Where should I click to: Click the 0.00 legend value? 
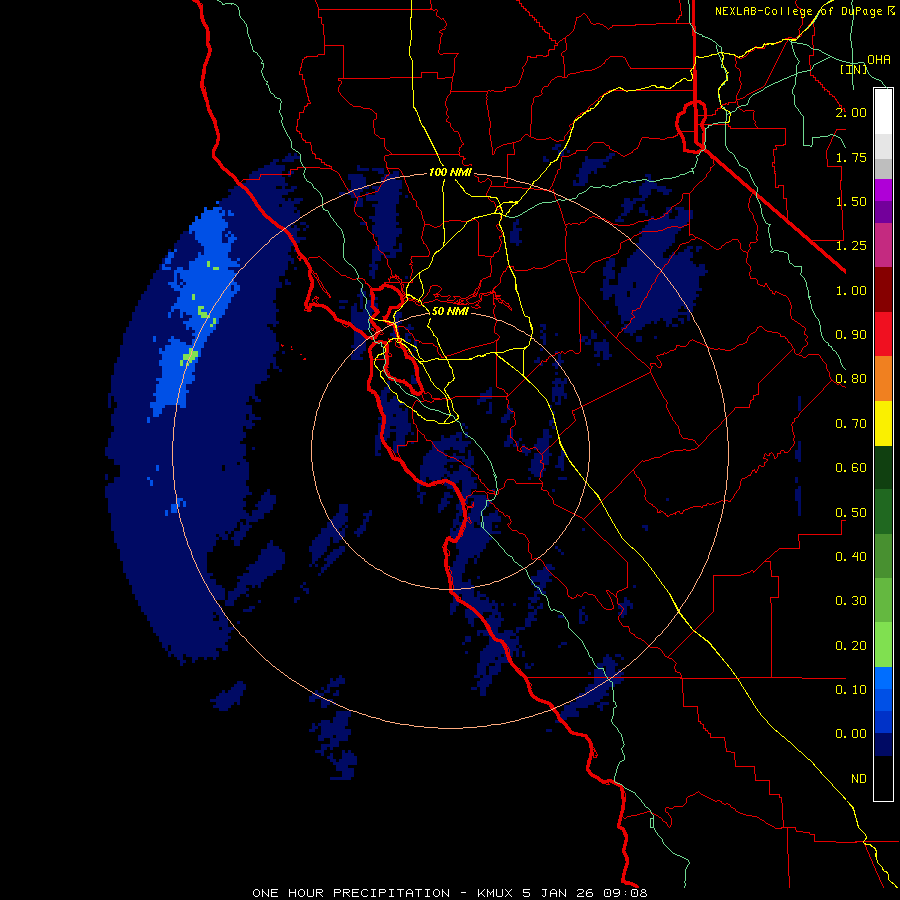(x=851, y=734)
